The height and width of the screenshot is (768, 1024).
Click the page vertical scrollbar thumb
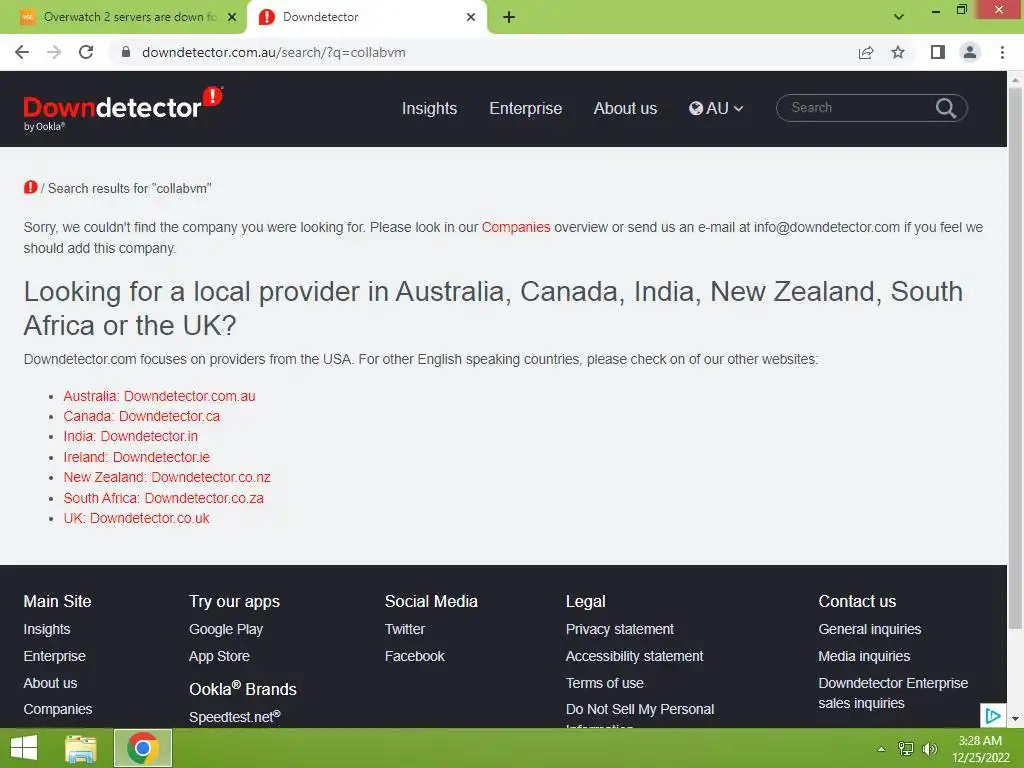1015,358
